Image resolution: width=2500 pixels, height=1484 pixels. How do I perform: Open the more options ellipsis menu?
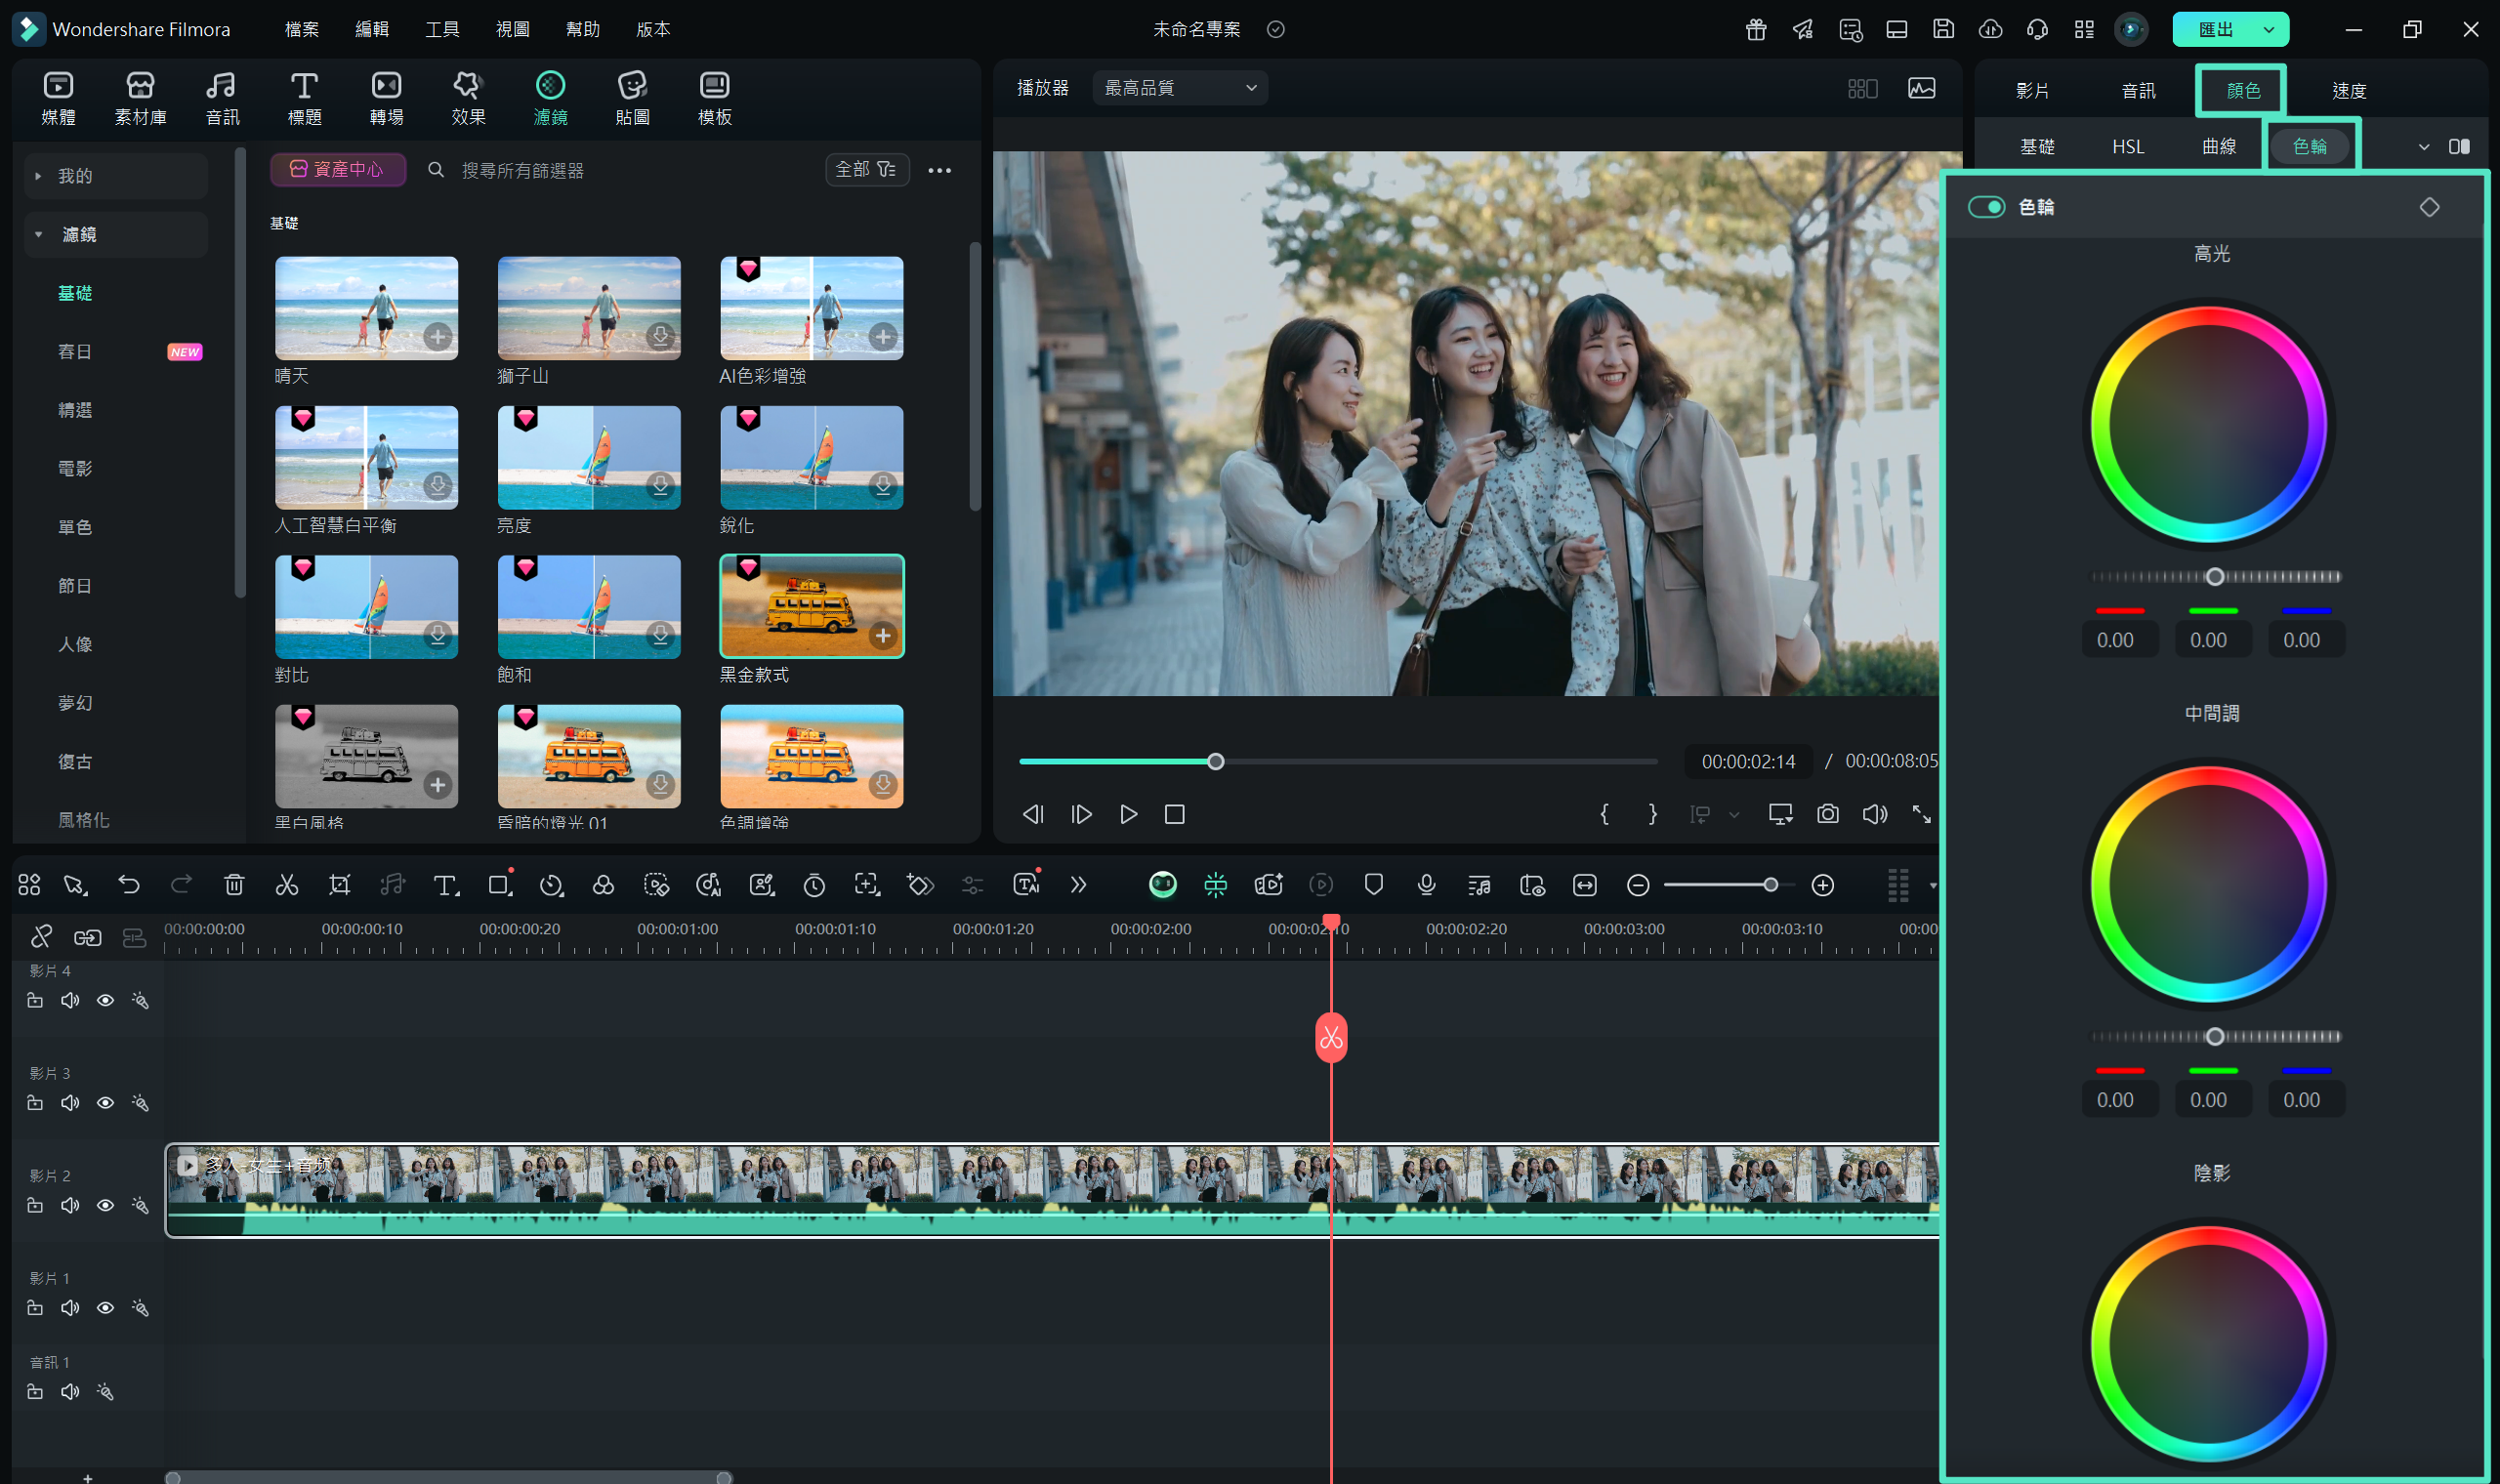[x=939, y=170]
